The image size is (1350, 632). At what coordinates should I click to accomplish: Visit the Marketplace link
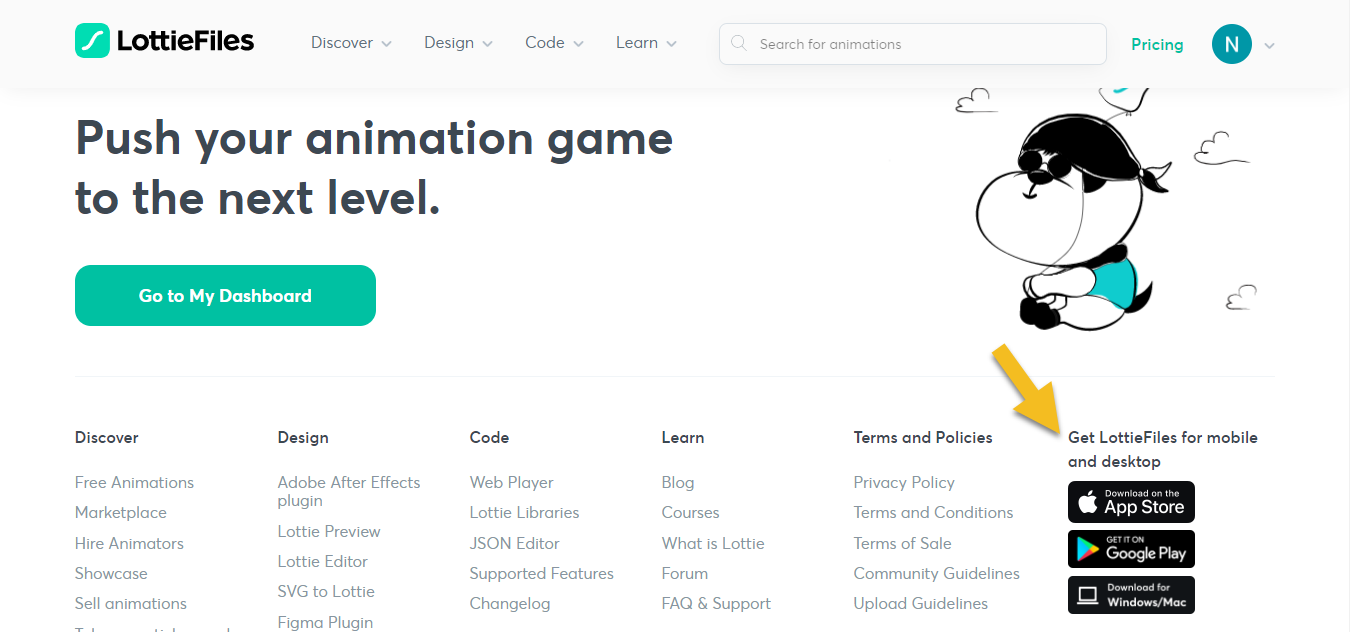[121, 512]
